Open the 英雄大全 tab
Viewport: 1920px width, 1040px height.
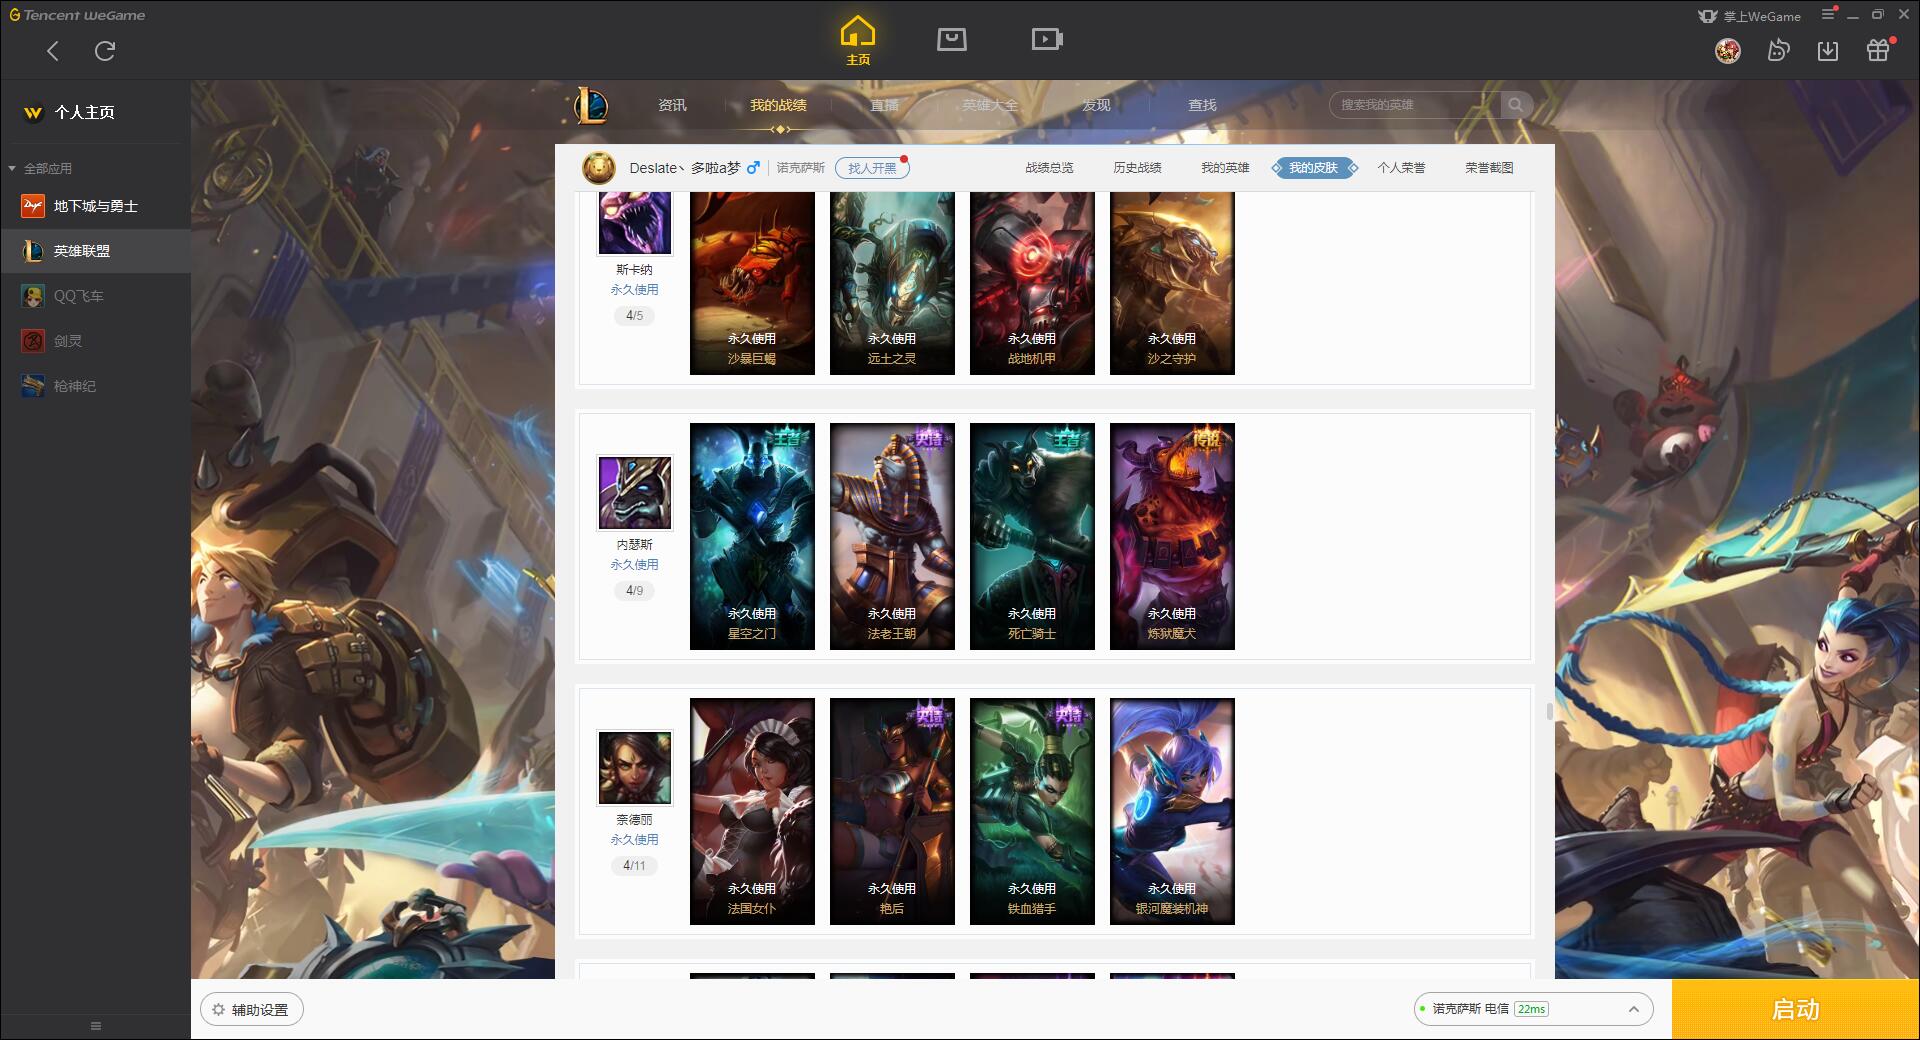tap(990, 105)
